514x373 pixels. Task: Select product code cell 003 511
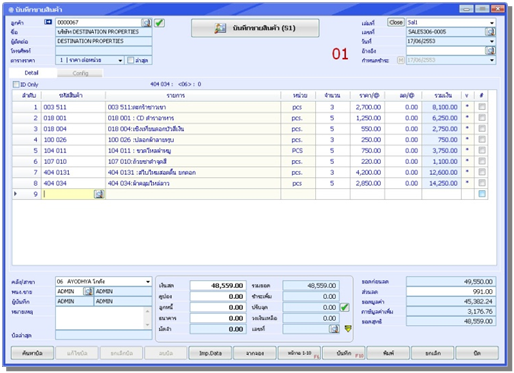tap(73, 107)
